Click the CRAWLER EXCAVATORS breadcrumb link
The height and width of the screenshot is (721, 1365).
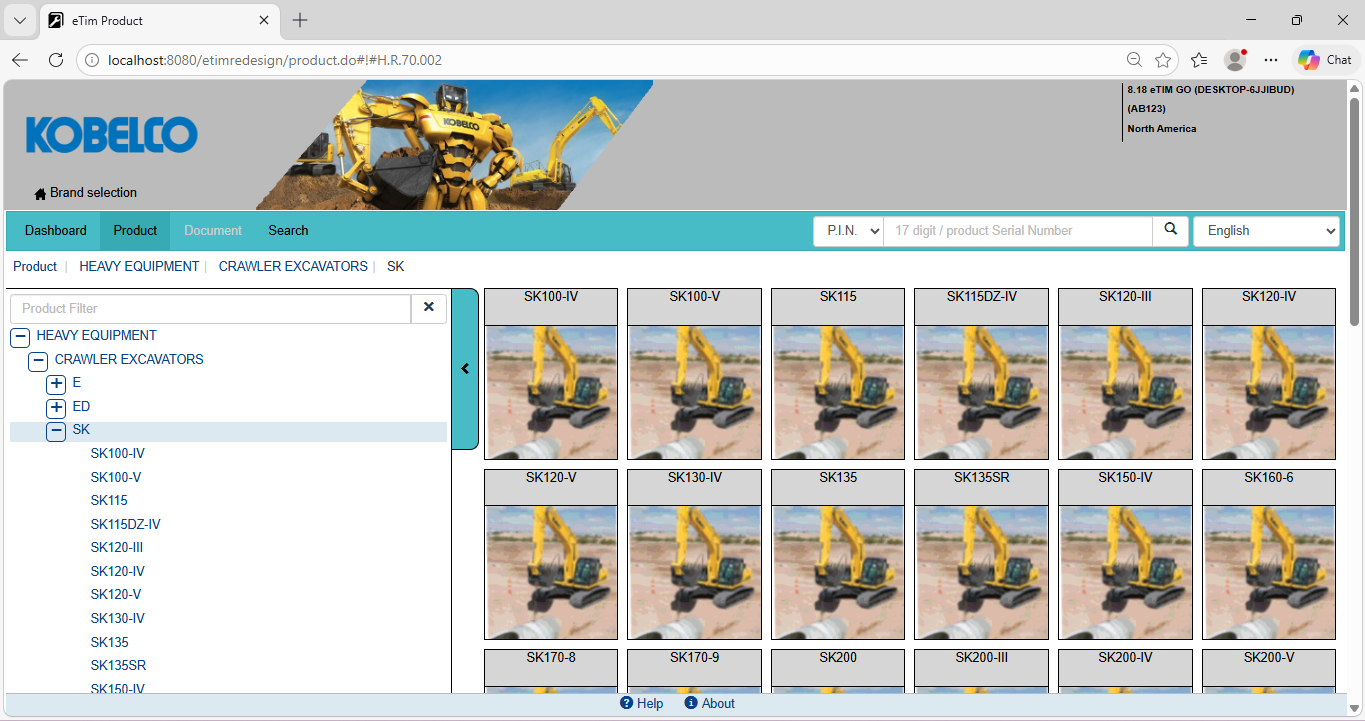pyautogui.click(x=293, y=267)
